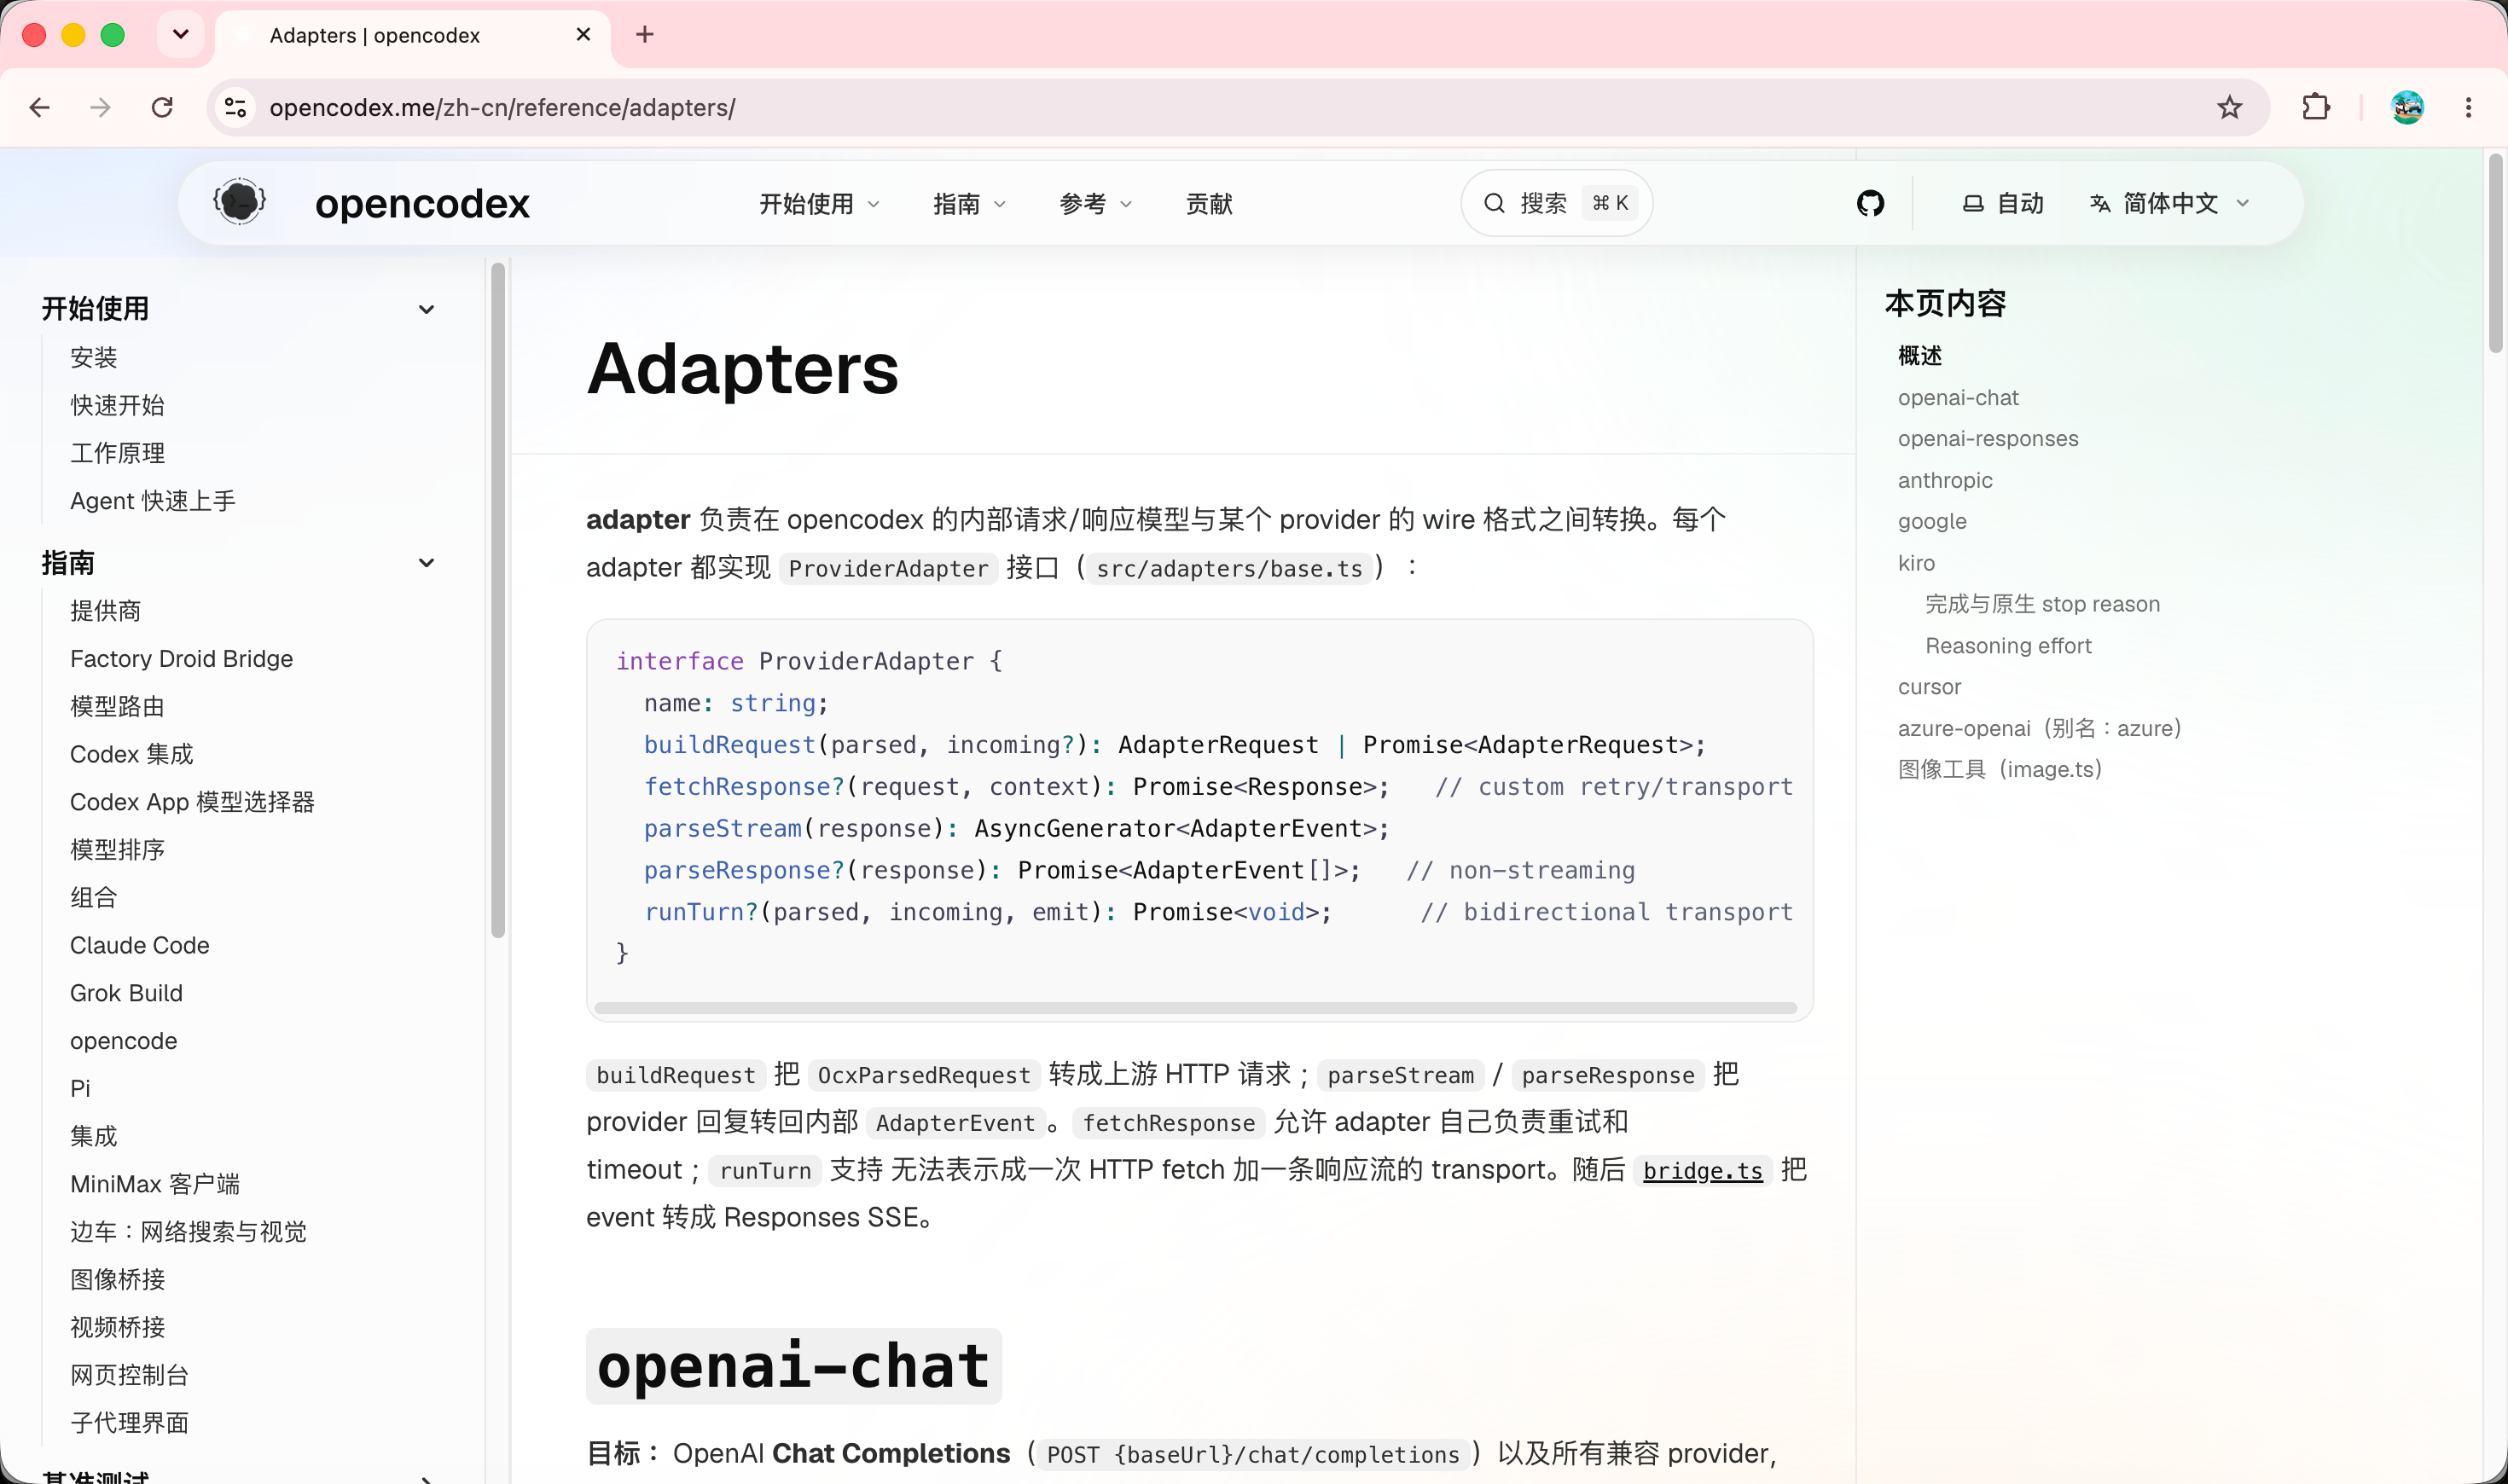The height and width of the screenshot is (1484, 2508).
Task: Open the 快速开始 sidebar page
Action: (x=118, y=405)
